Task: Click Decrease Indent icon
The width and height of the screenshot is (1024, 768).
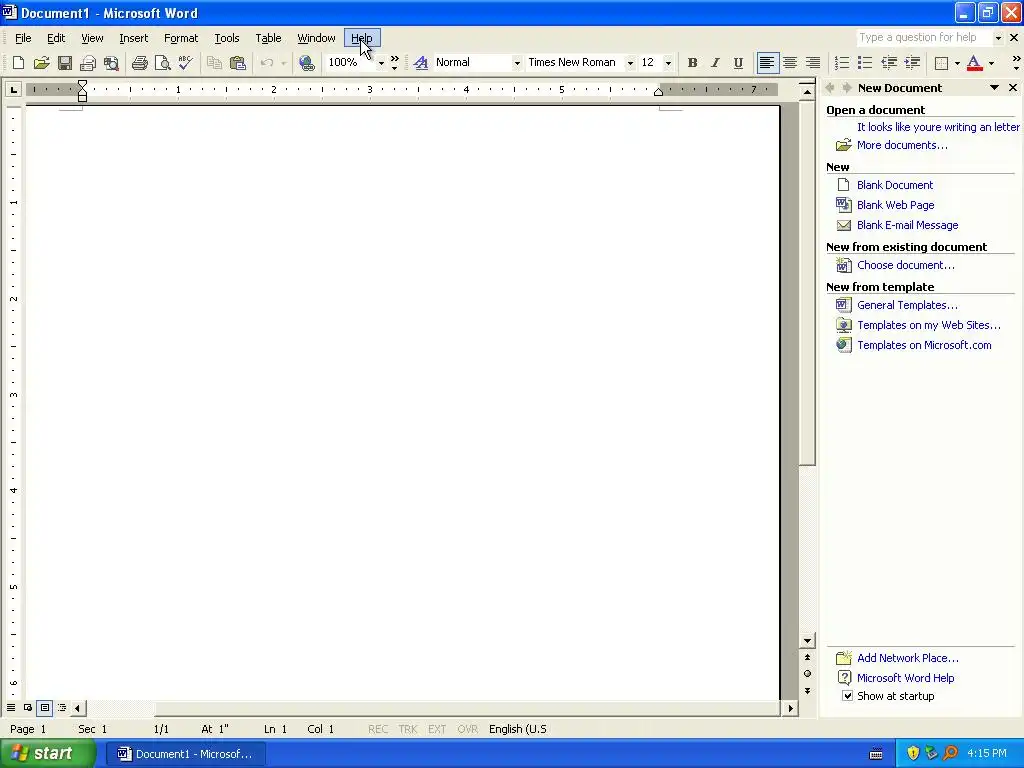Action: (889, 63)
